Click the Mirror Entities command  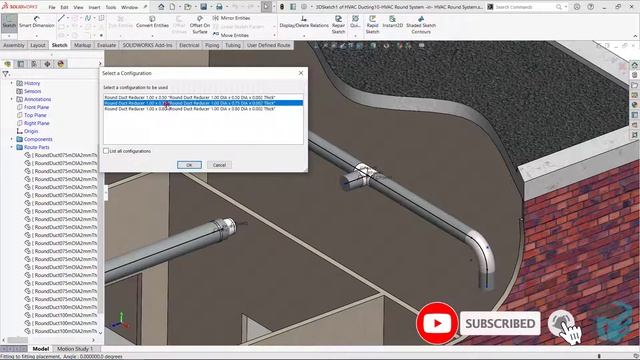point(231,18)
